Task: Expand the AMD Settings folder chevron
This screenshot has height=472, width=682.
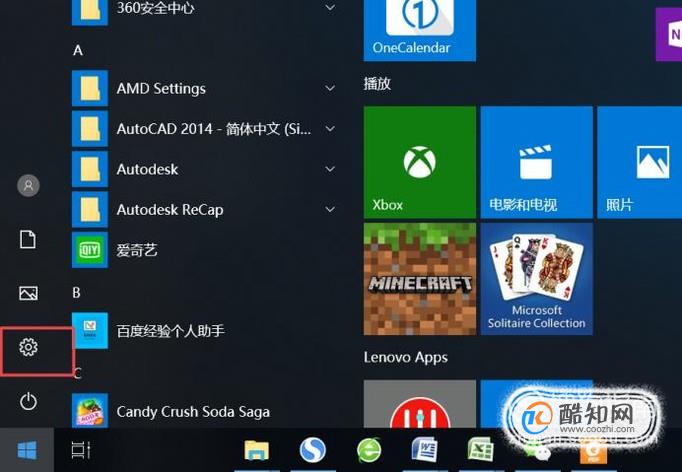Action: pyautogui.click(x=330, y=88)
